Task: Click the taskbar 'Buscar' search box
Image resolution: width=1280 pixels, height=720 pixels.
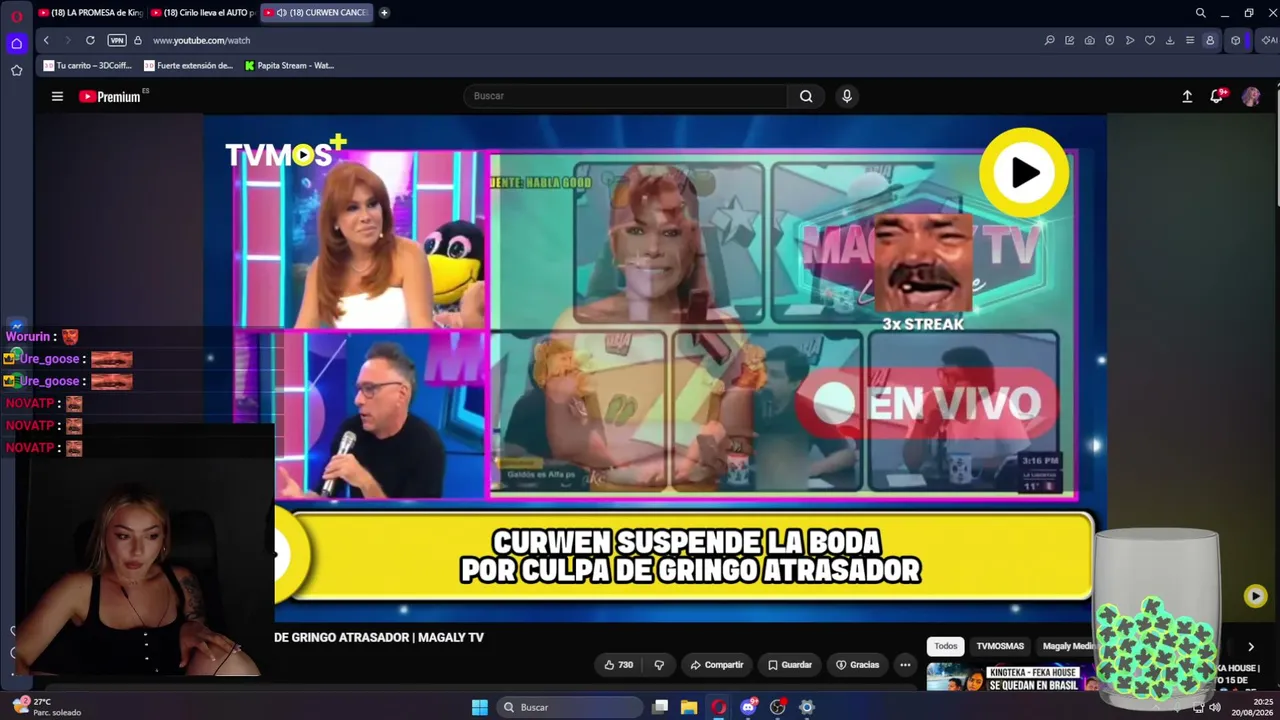Action: click(x=569, y=707)
